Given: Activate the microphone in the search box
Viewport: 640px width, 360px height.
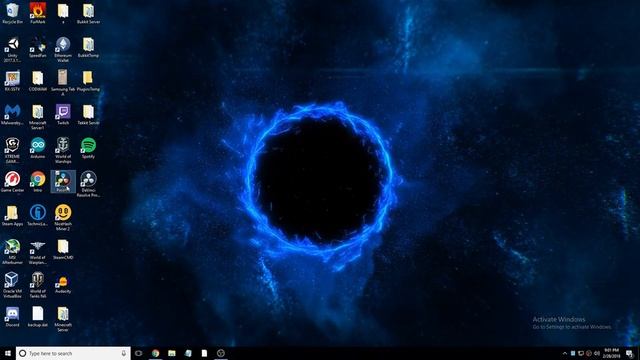Looking at the screenshot, I should coord(124,353).
